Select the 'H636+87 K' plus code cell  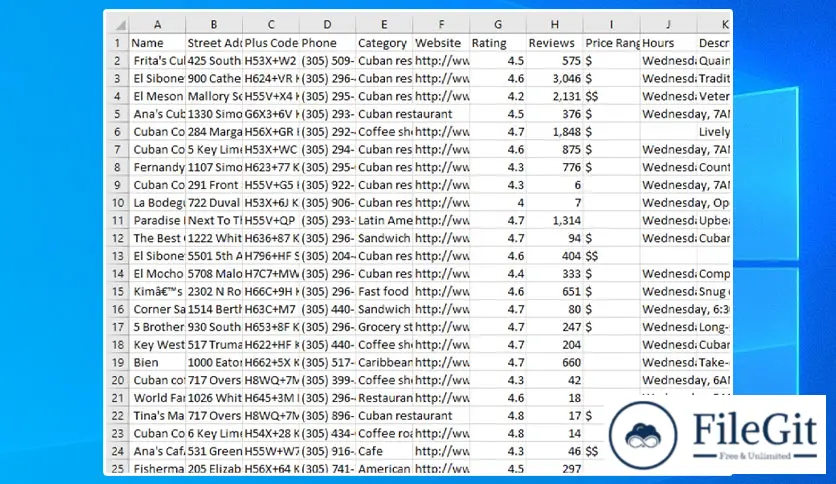(x=271, y=238)
